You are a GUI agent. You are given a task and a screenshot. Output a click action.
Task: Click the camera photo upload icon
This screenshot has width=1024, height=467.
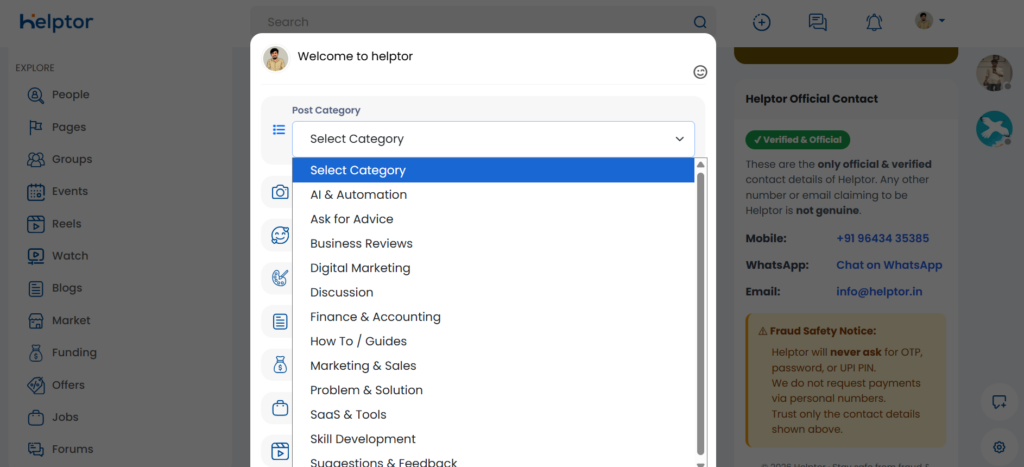click(280, 192)
